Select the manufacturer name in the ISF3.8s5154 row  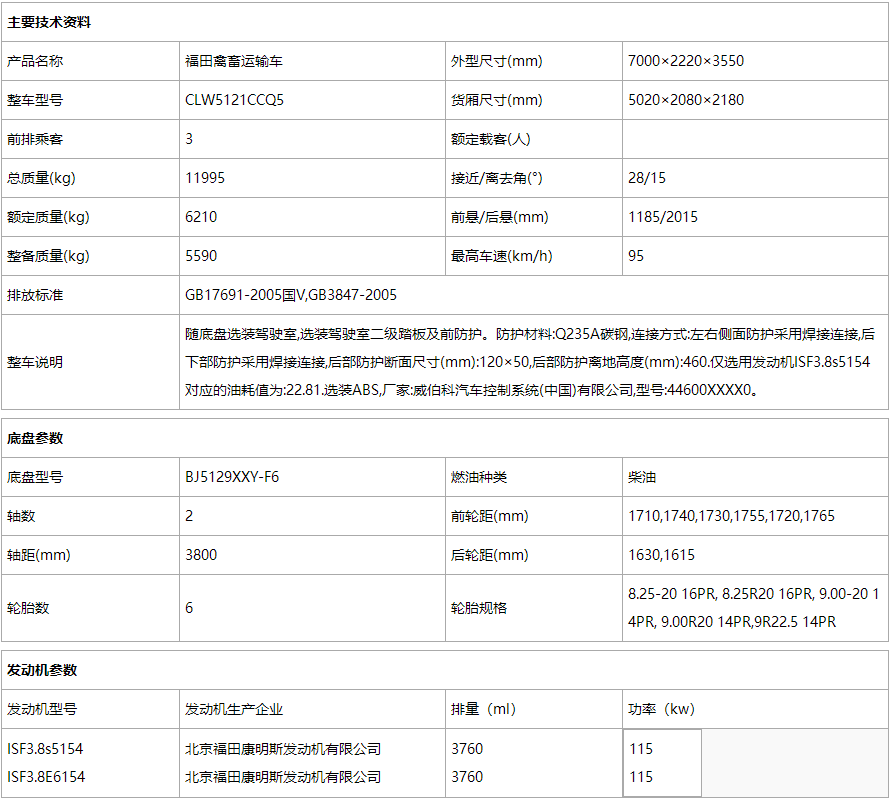click(x=283, y=749)
